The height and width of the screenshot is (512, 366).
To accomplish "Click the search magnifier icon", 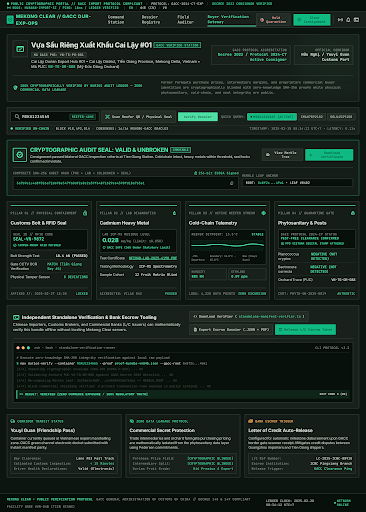I will point(17,116).
